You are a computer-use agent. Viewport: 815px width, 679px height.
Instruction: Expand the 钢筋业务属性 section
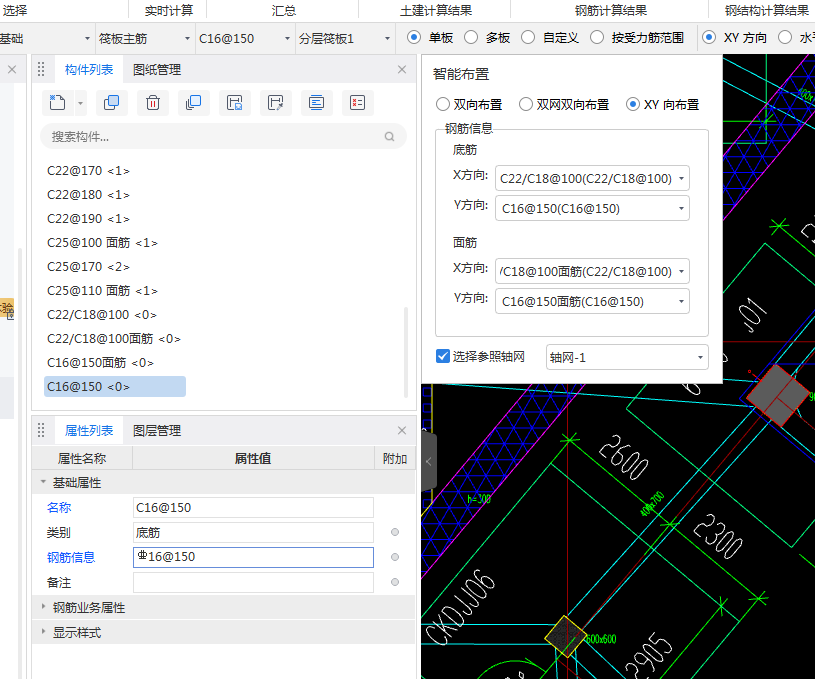click(43, 607)
